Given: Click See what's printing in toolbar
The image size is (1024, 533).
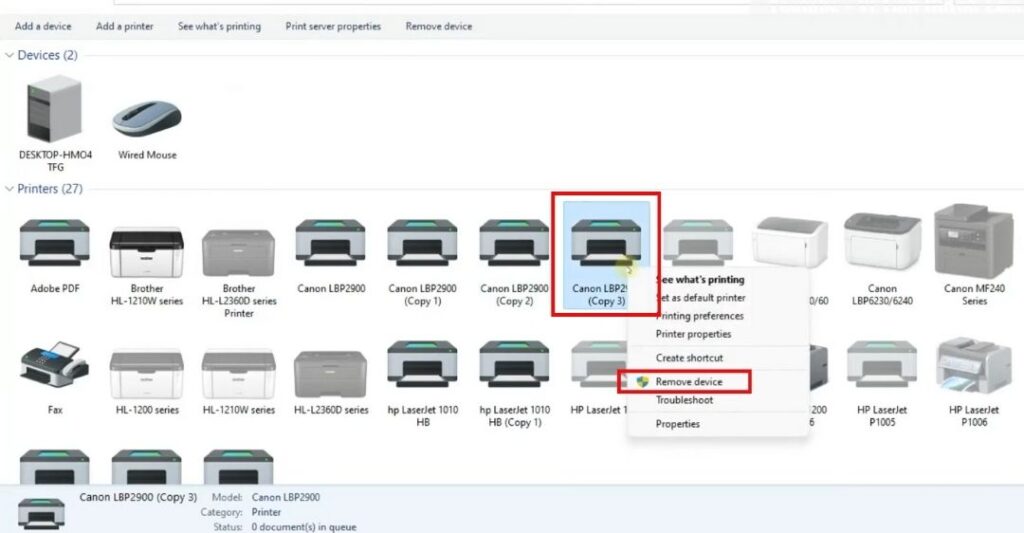Looking at the screenshot, I should pyautogui.click(x=219, y=26).
